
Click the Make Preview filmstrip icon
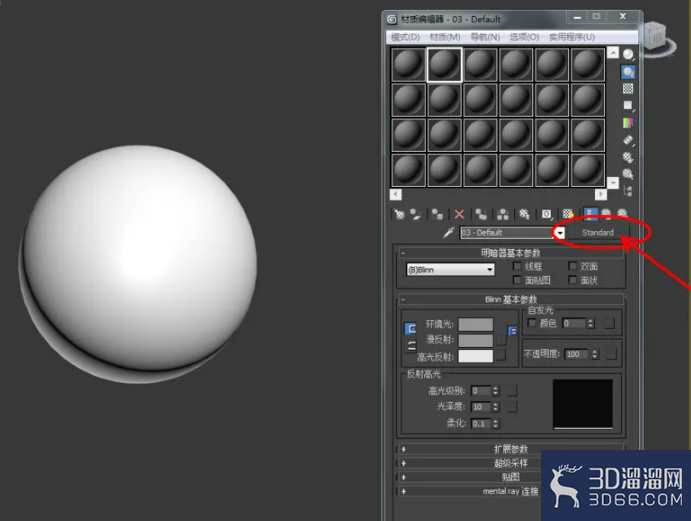click(x=628, y=140)
